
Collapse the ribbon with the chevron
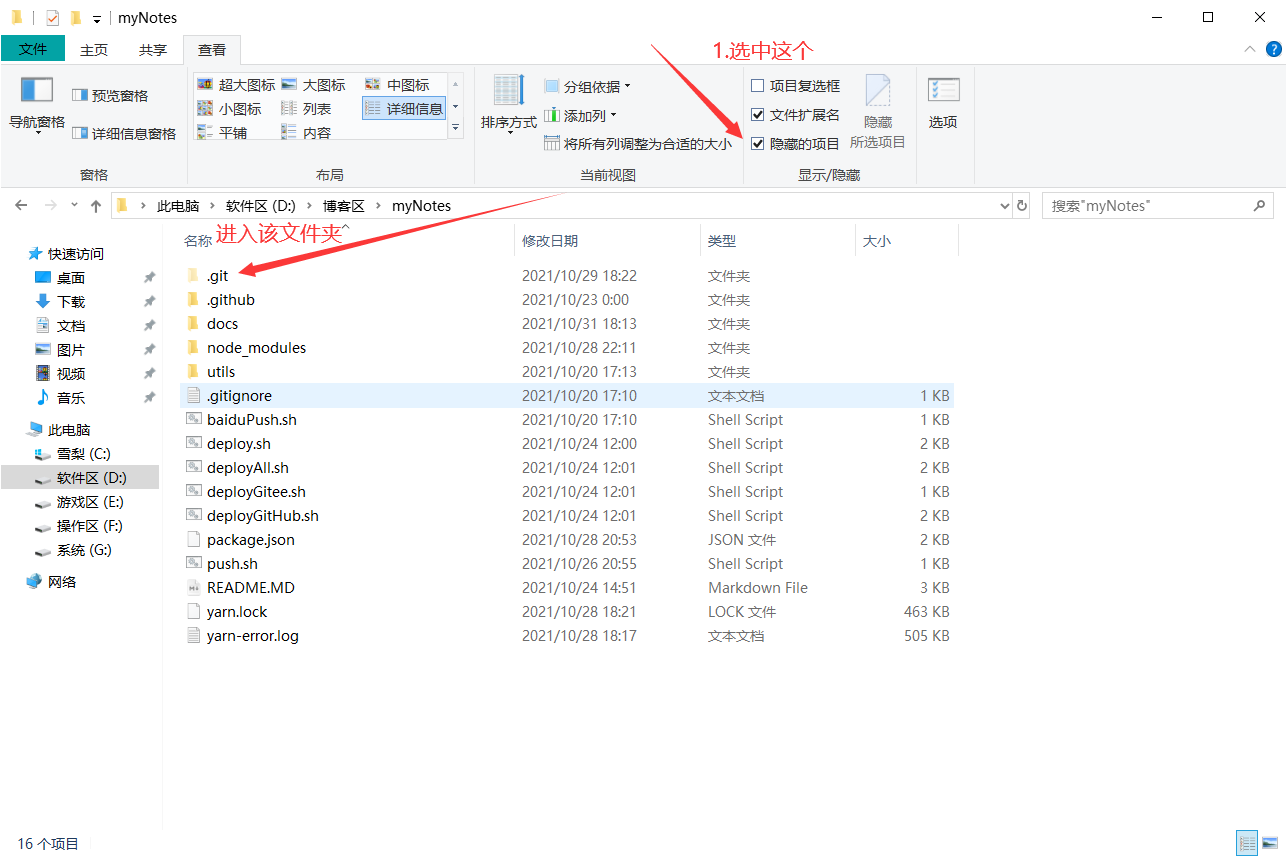pyautogui.click(x=1249, y=48)
